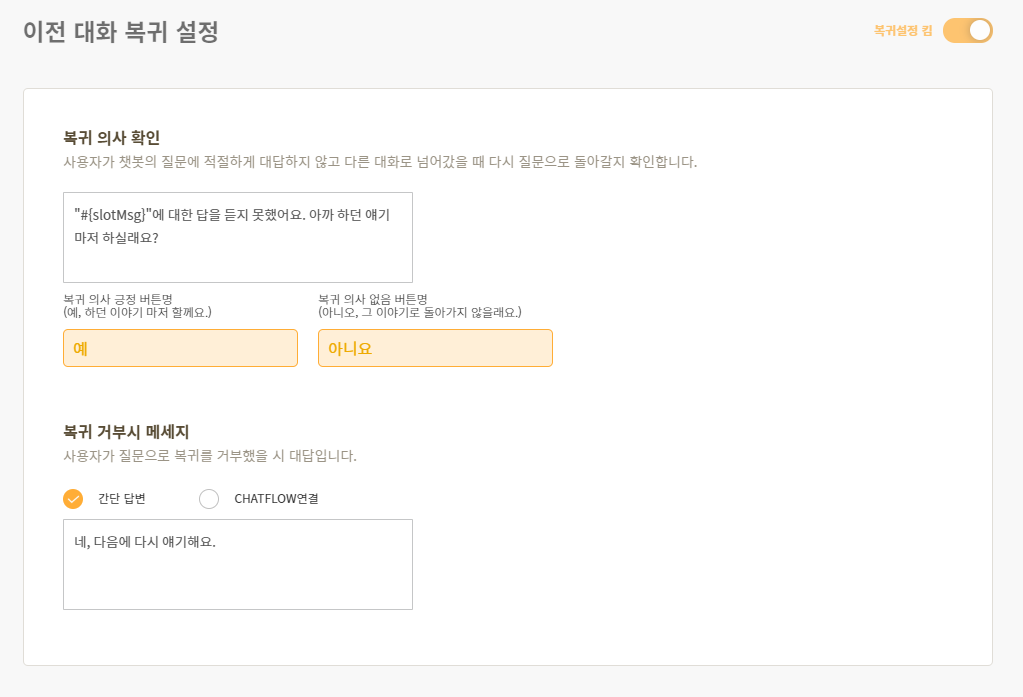The image size is (1023, 697).
Task: Toggle the 복귀설정 킴 switch off
Action: coord(968,31)
